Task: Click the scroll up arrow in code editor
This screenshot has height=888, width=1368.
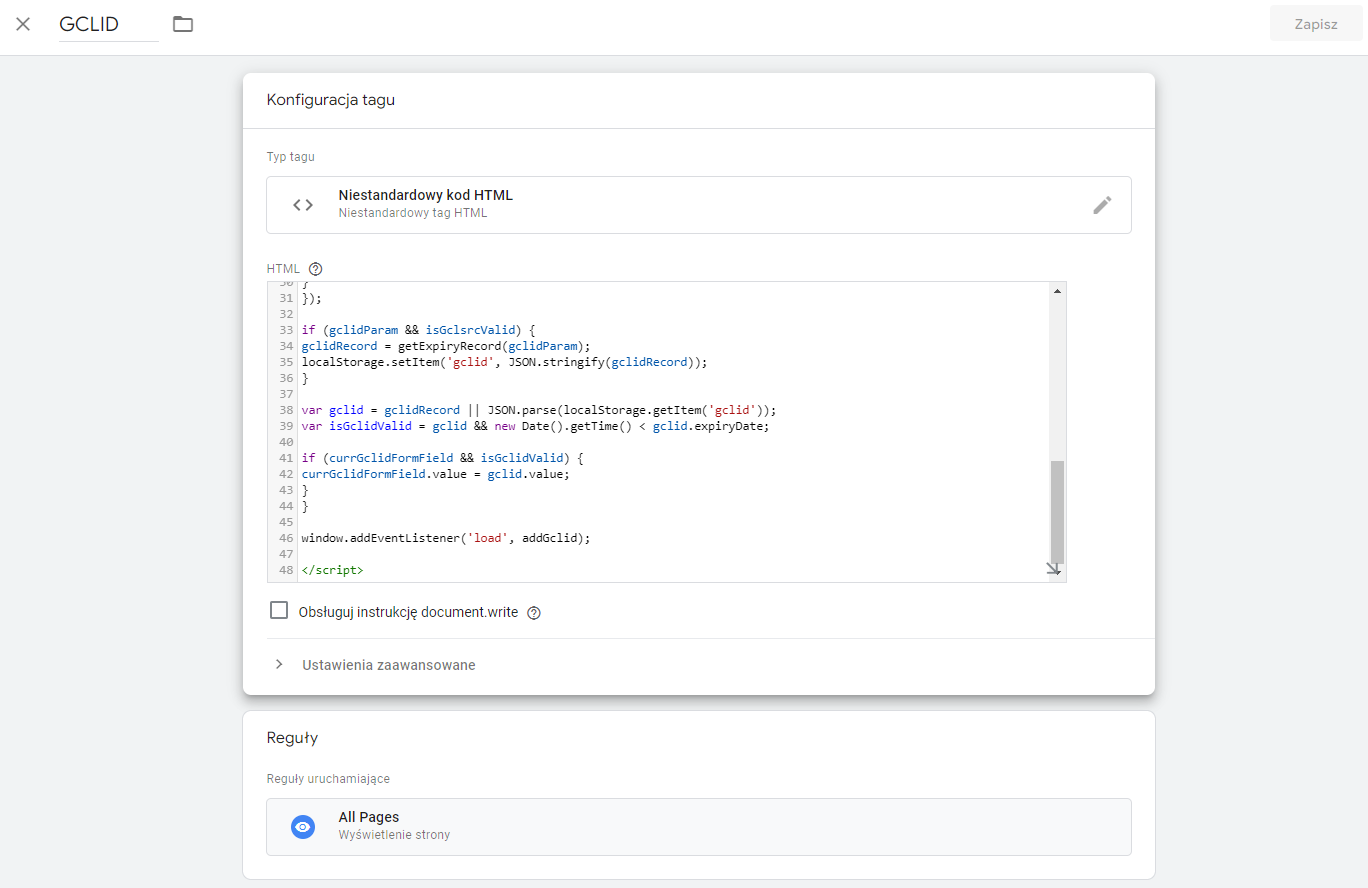Action: (x=1057, y=291)
